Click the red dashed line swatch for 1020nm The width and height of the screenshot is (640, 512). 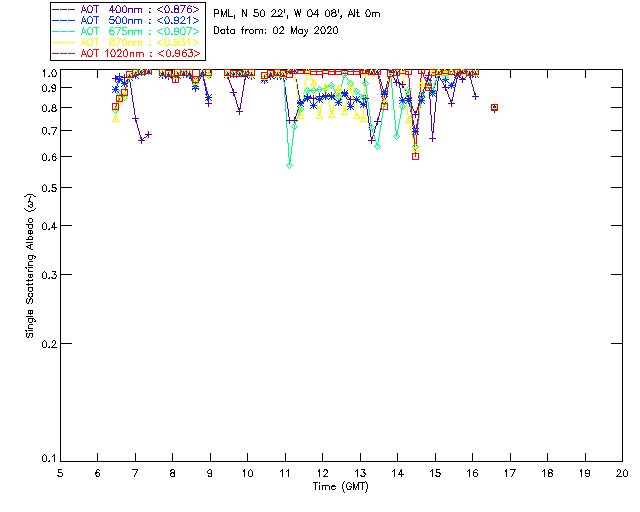click(65, 53)
